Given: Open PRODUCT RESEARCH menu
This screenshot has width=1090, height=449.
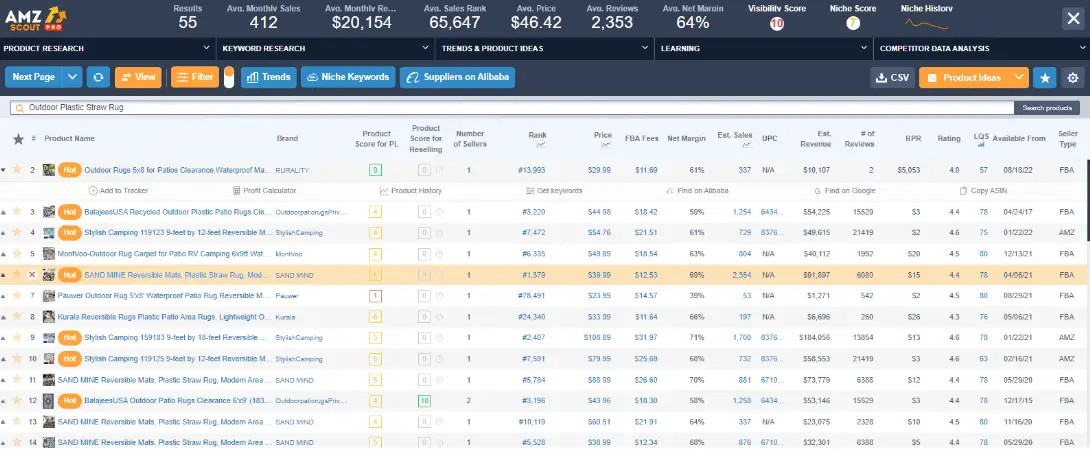Looking at the screenshot, I should (x=108, y=49).
